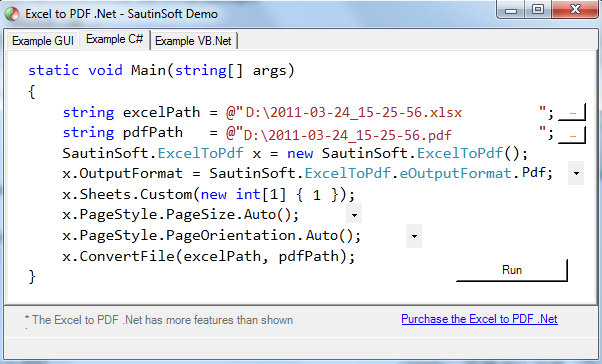Click 'x.OutputFormat' code text
The width and height of the screenshot is (602, 364).
(122, 173)
